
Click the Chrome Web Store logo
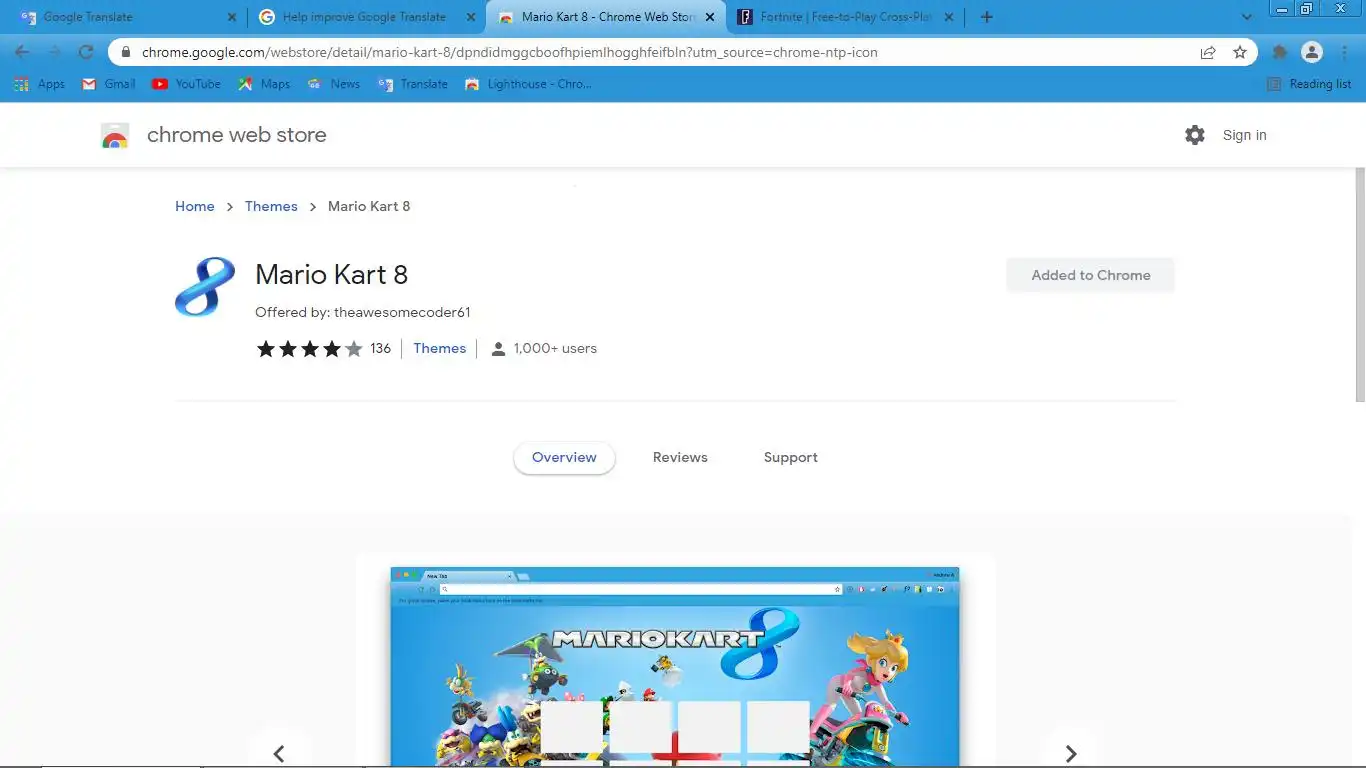pos(115,135)
